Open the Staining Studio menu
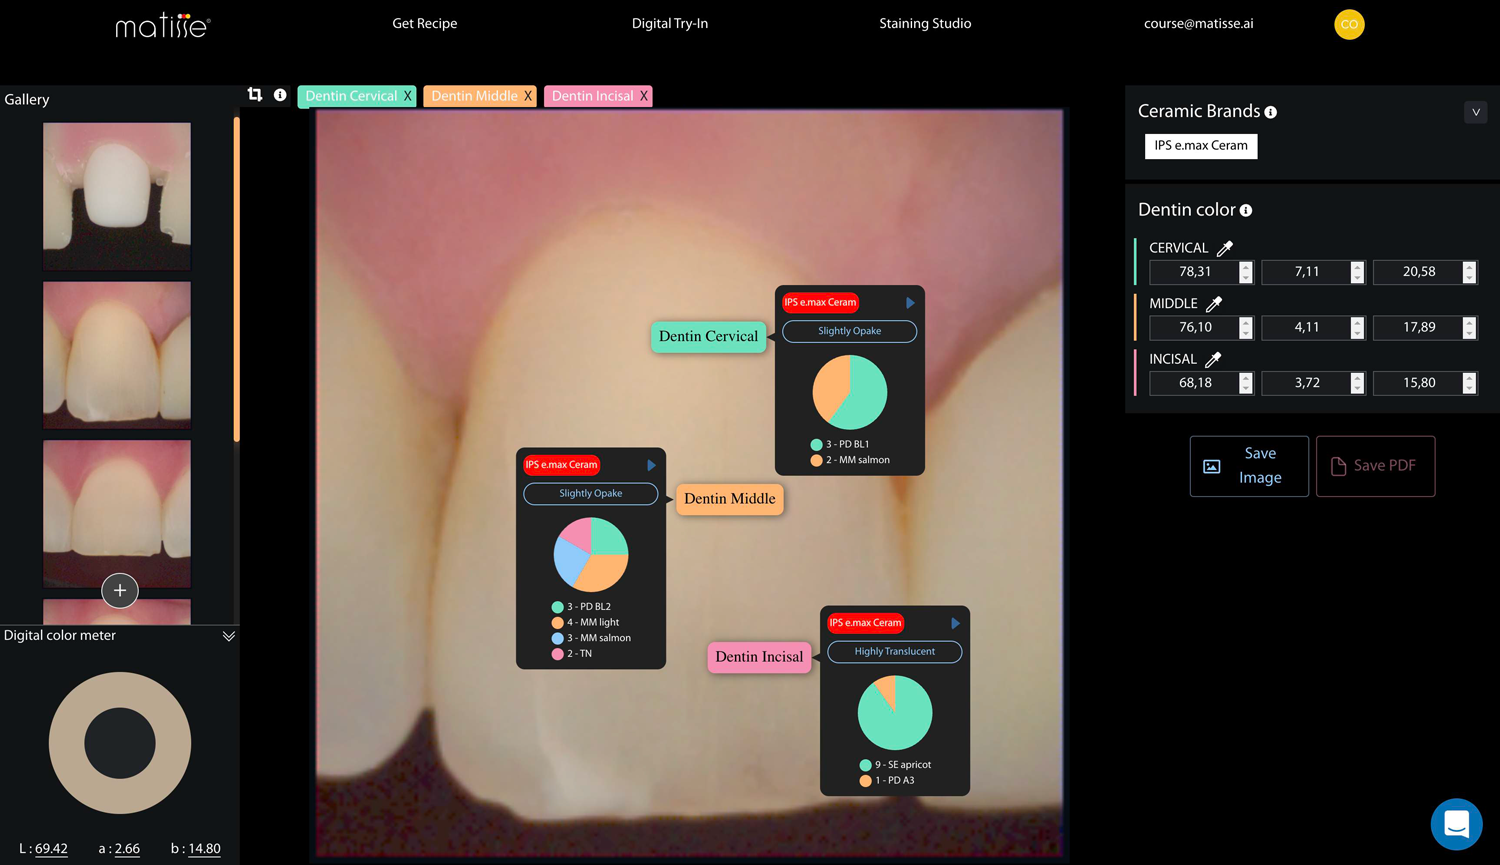 click(x=925, y=23)
